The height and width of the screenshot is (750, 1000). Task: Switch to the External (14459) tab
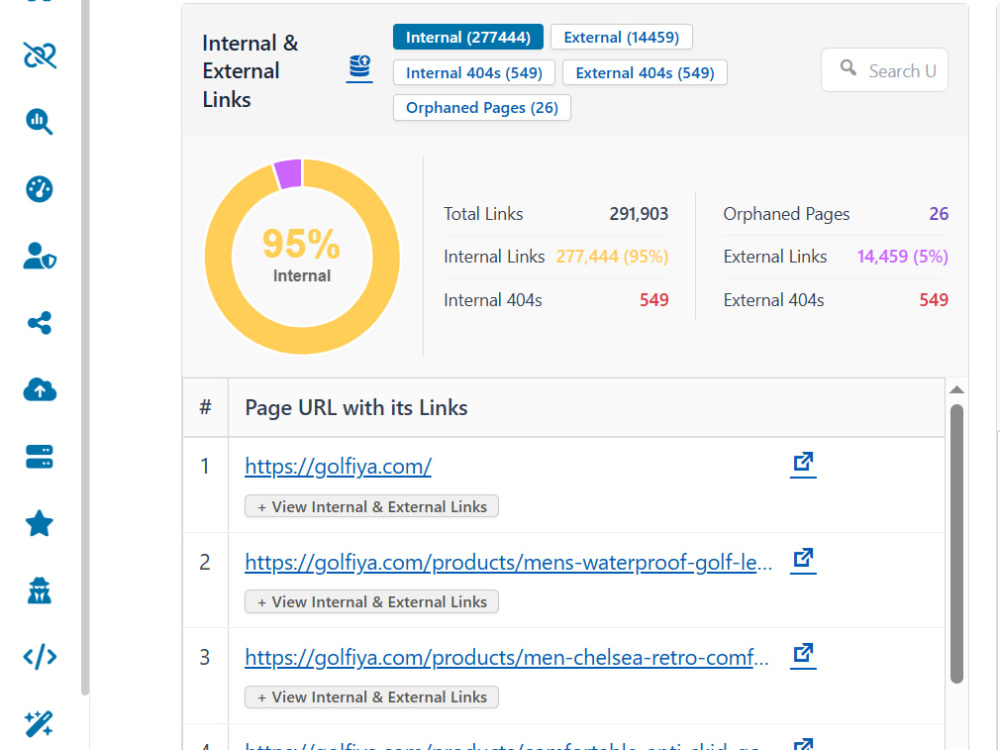pos(621,37)
